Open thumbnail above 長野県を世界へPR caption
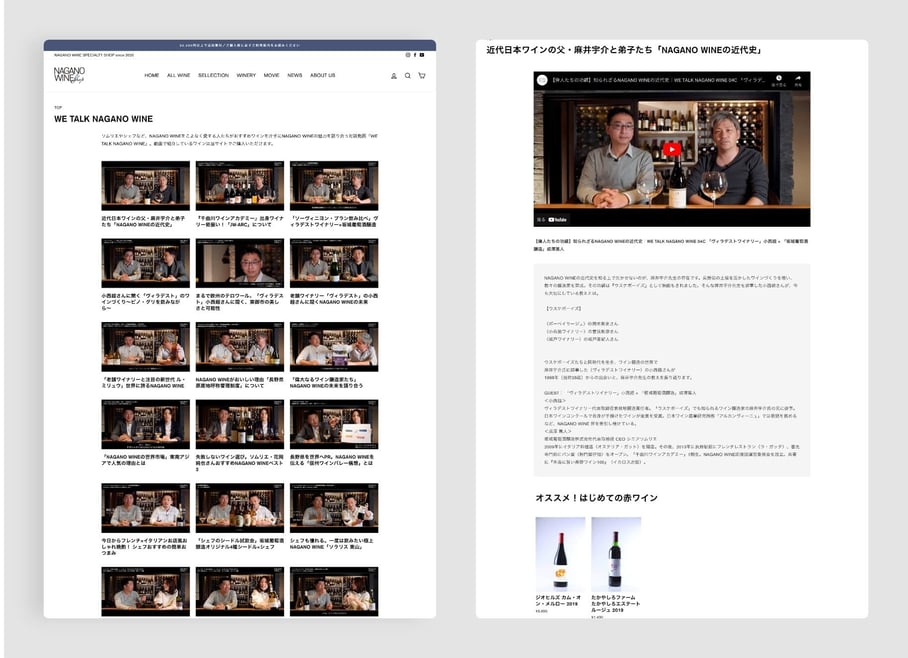The image size is (908, 658). (x=334, y=424)
